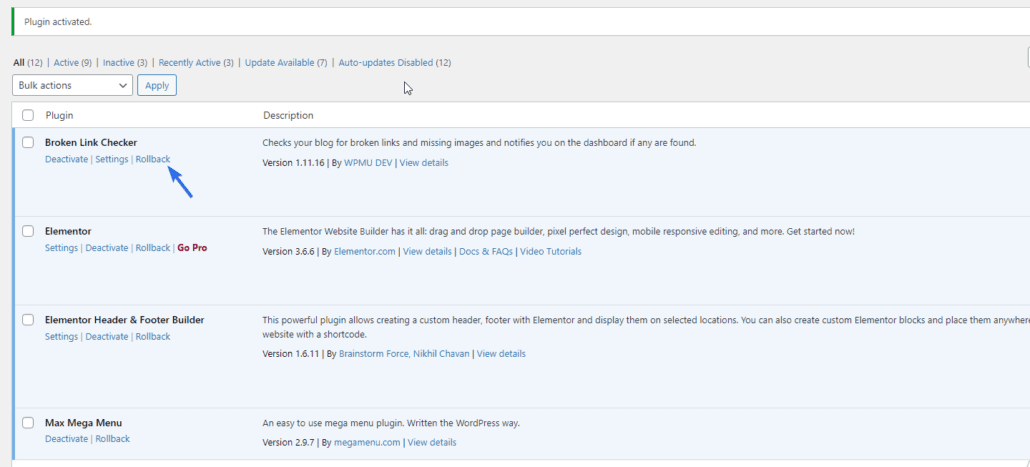
Task: Filter plugins by Active
Action: click(x=66, y=63)
